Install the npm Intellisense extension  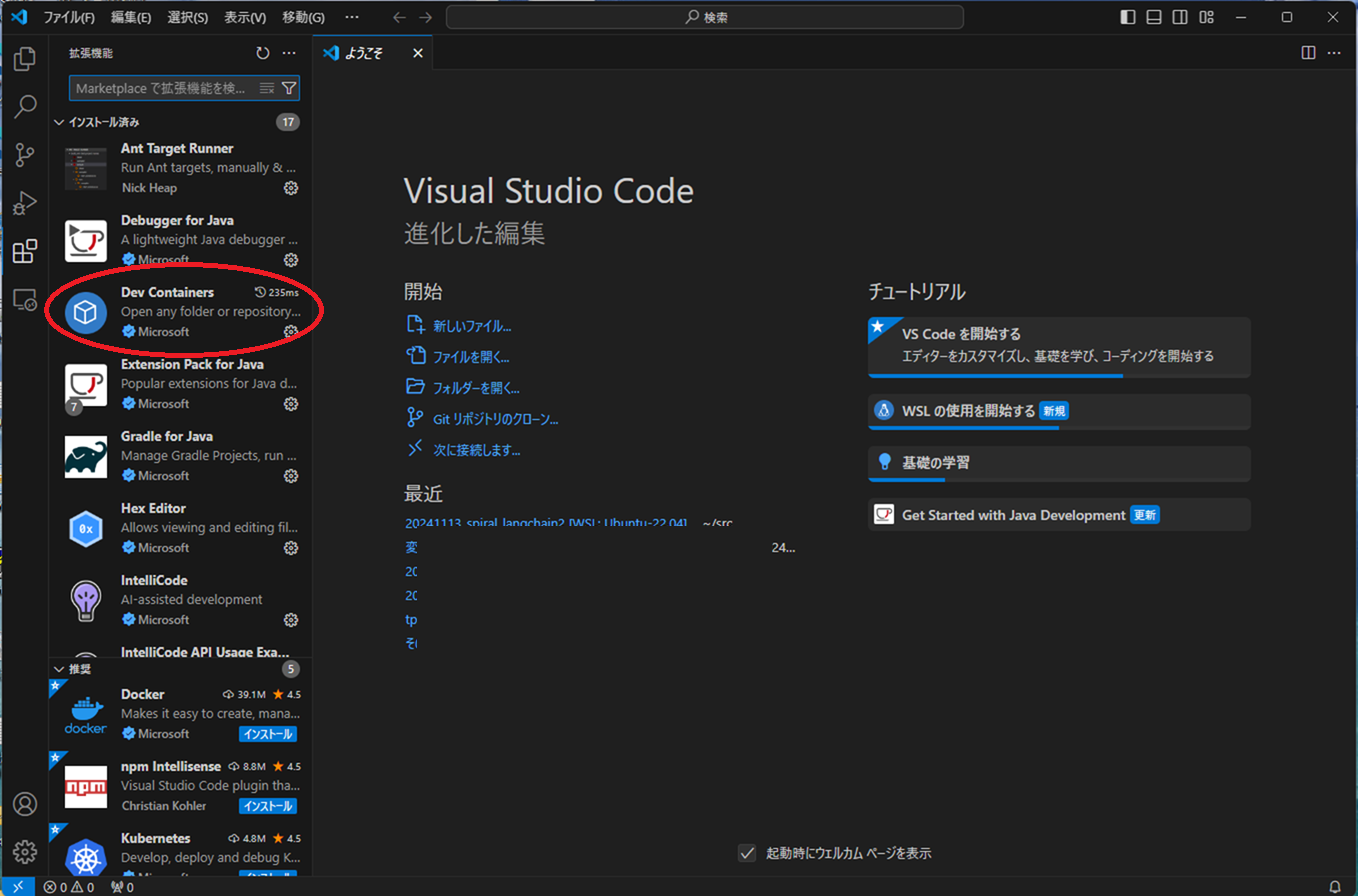(267, 805)
